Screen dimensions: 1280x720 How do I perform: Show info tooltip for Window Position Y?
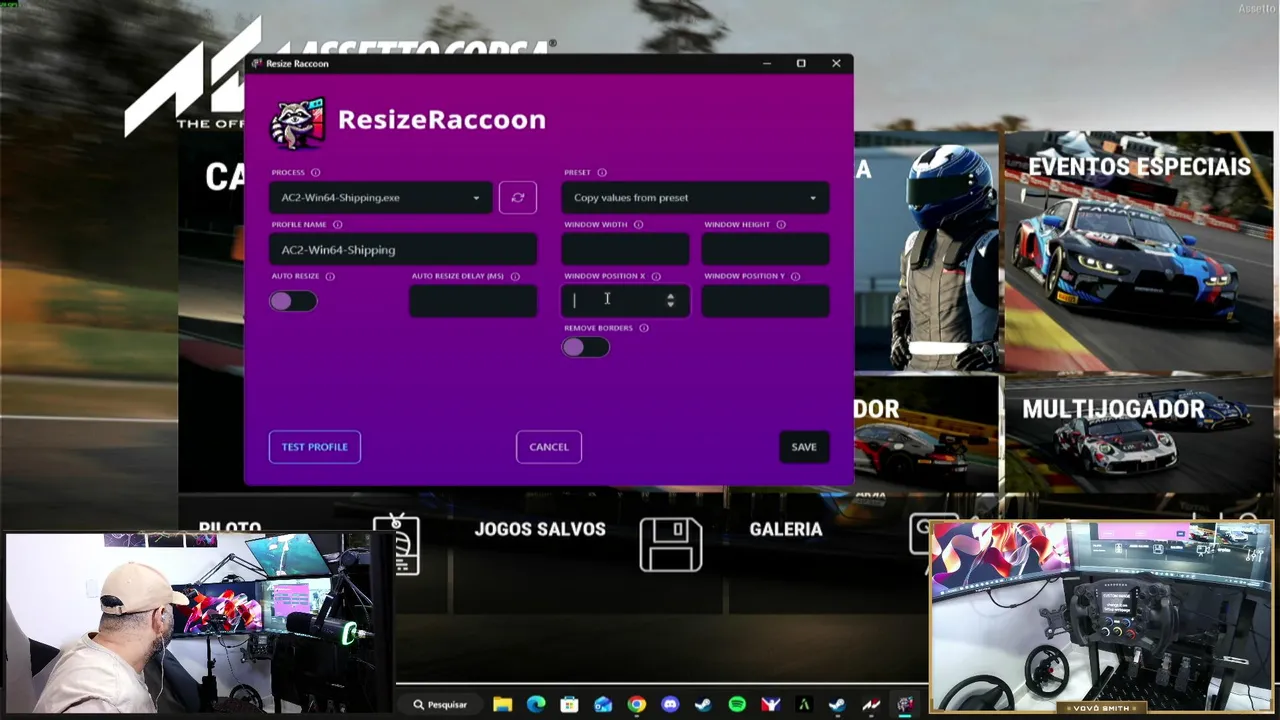point(795,277)
